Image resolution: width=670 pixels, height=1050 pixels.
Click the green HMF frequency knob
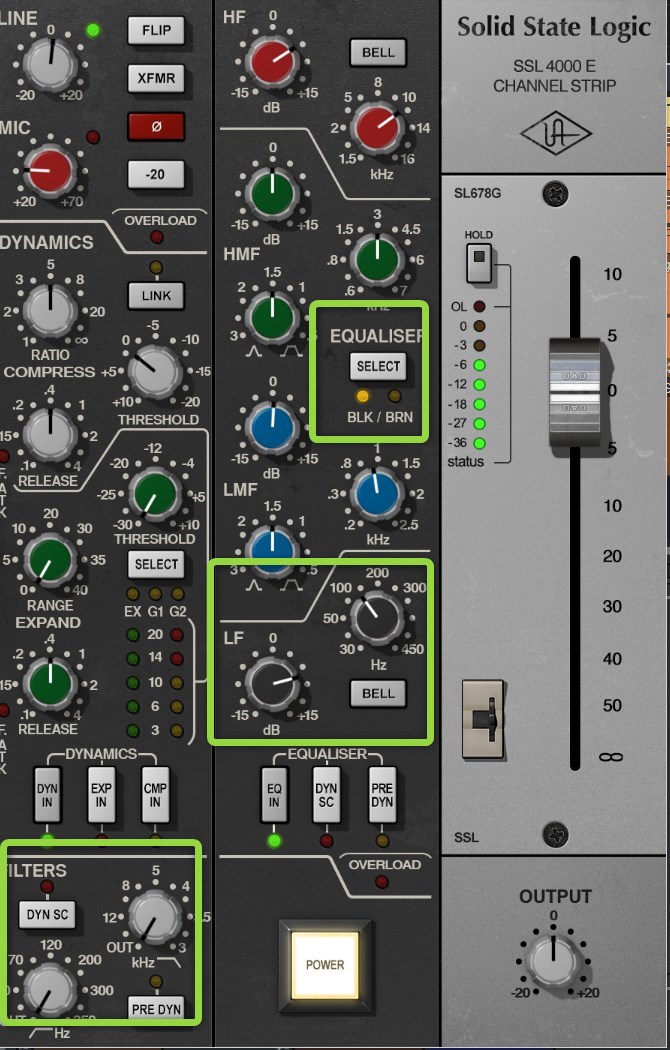(378, 259)
